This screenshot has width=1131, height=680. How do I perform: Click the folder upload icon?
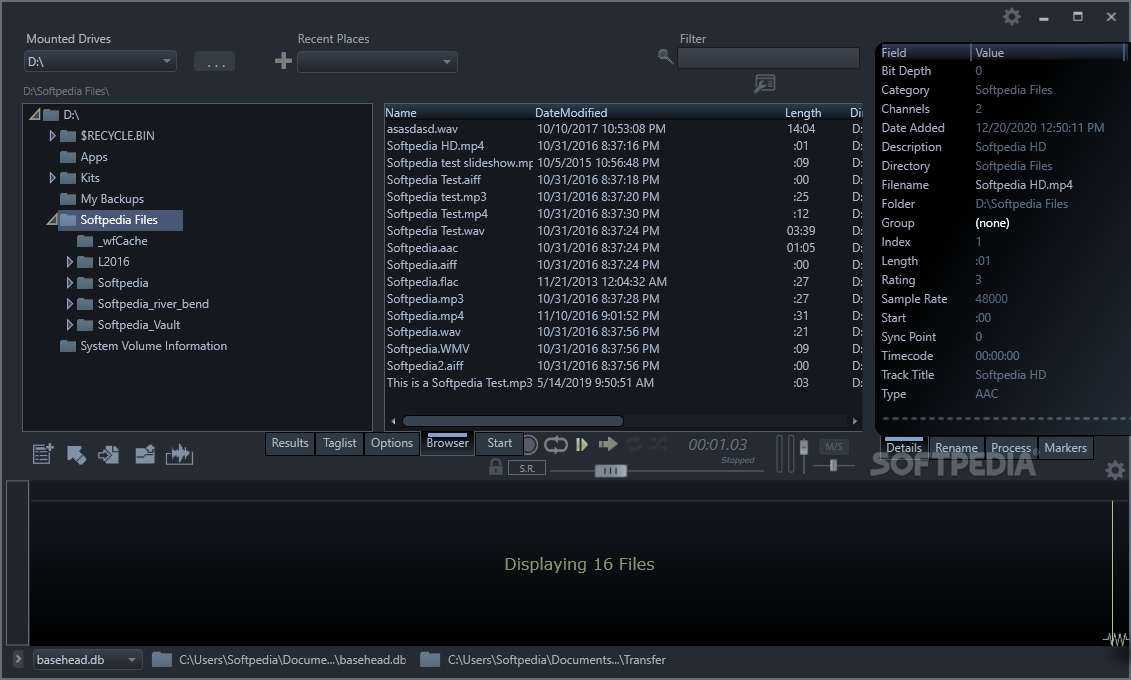[x=145, y=454]
